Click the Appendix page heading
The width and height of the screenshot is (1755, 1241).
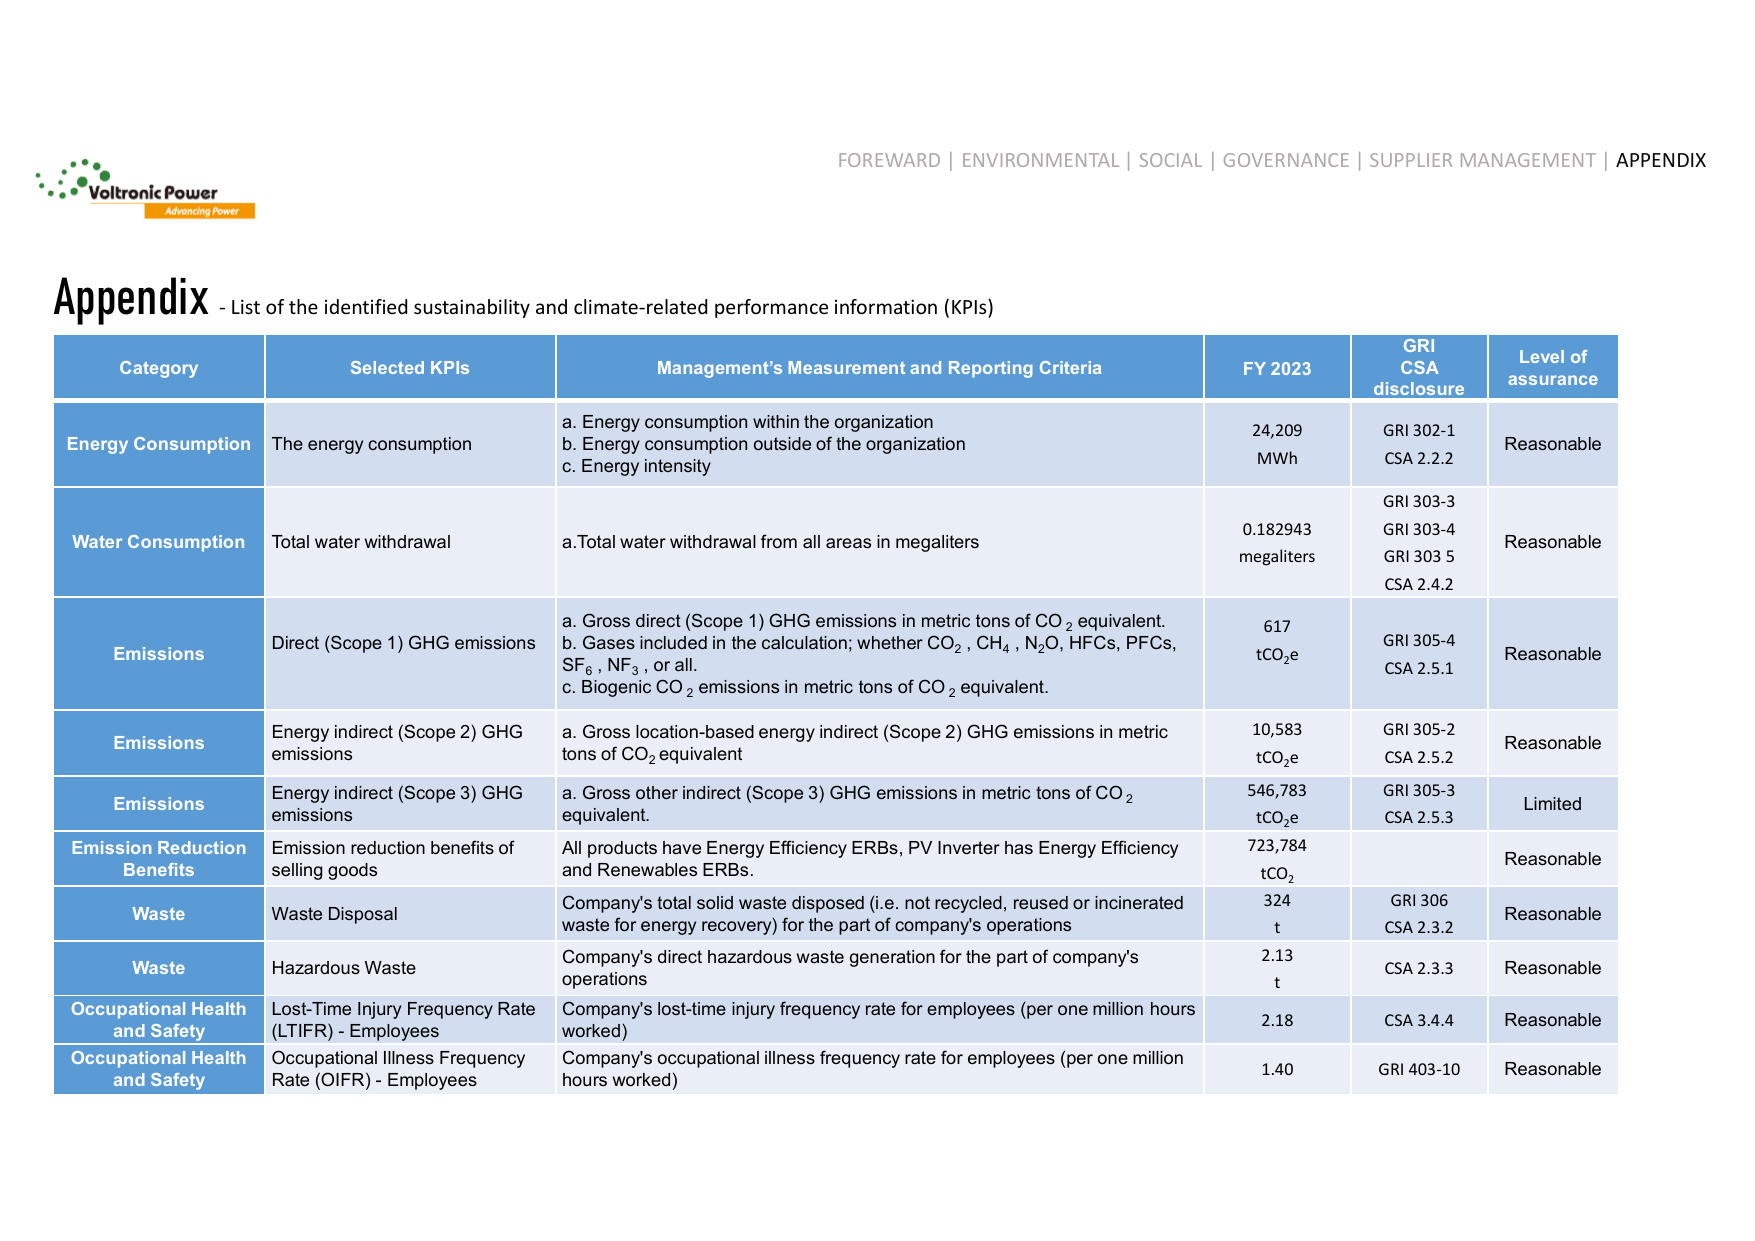(x=131, y=298)
